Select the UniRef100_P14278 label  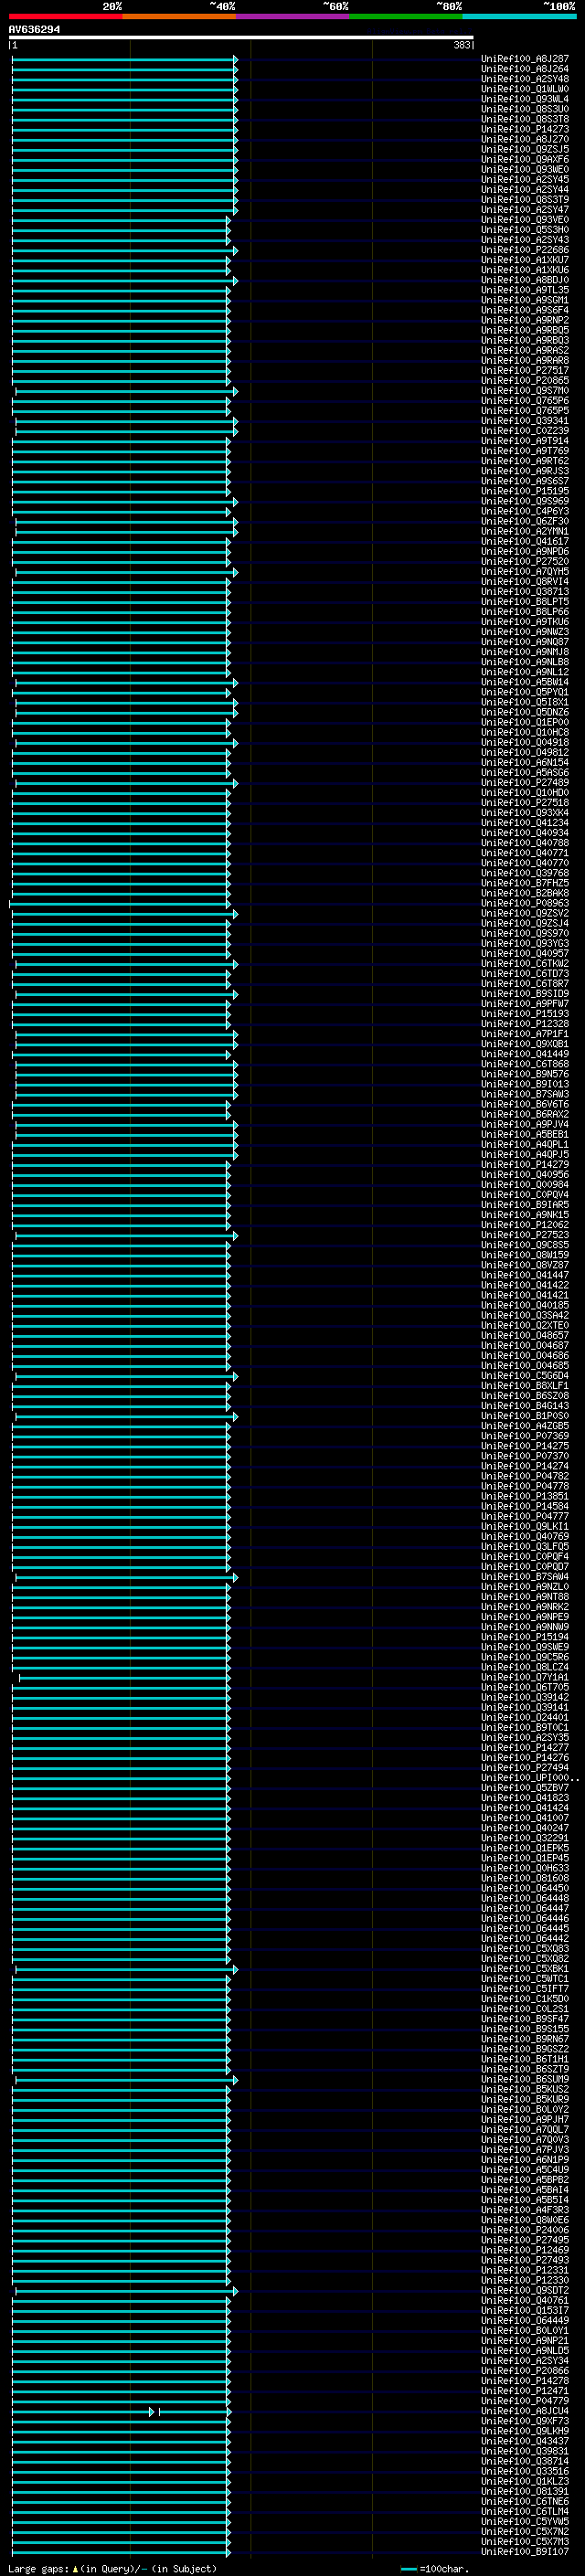point(525,2380)
